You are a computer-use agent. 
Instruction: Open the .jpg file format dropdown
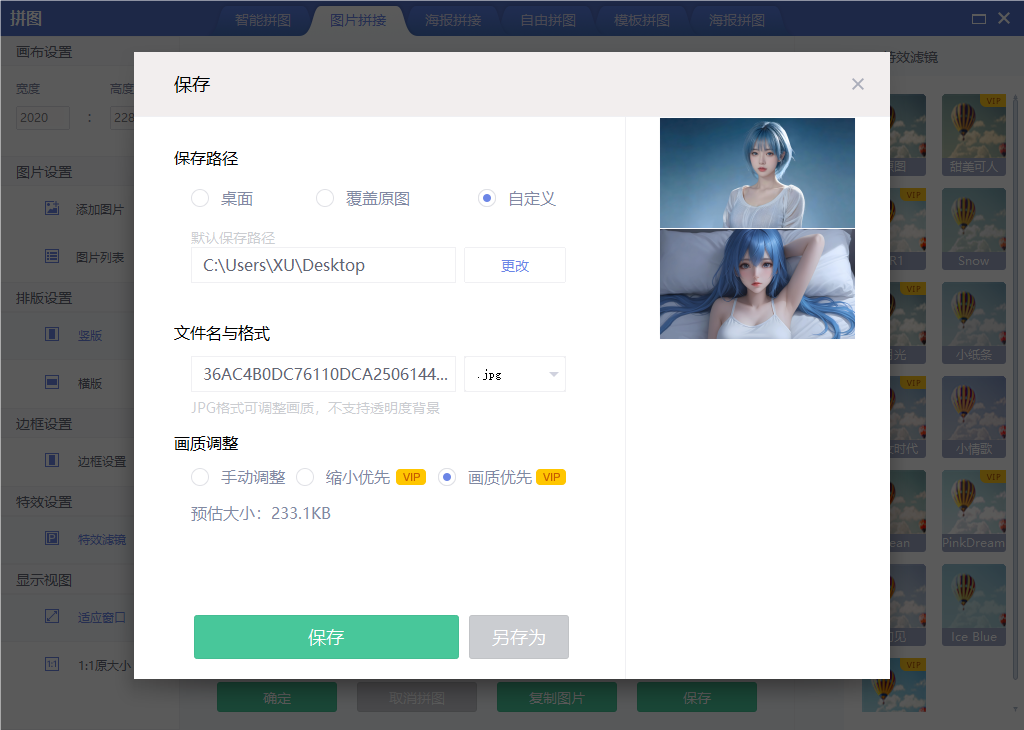point(514,373)
